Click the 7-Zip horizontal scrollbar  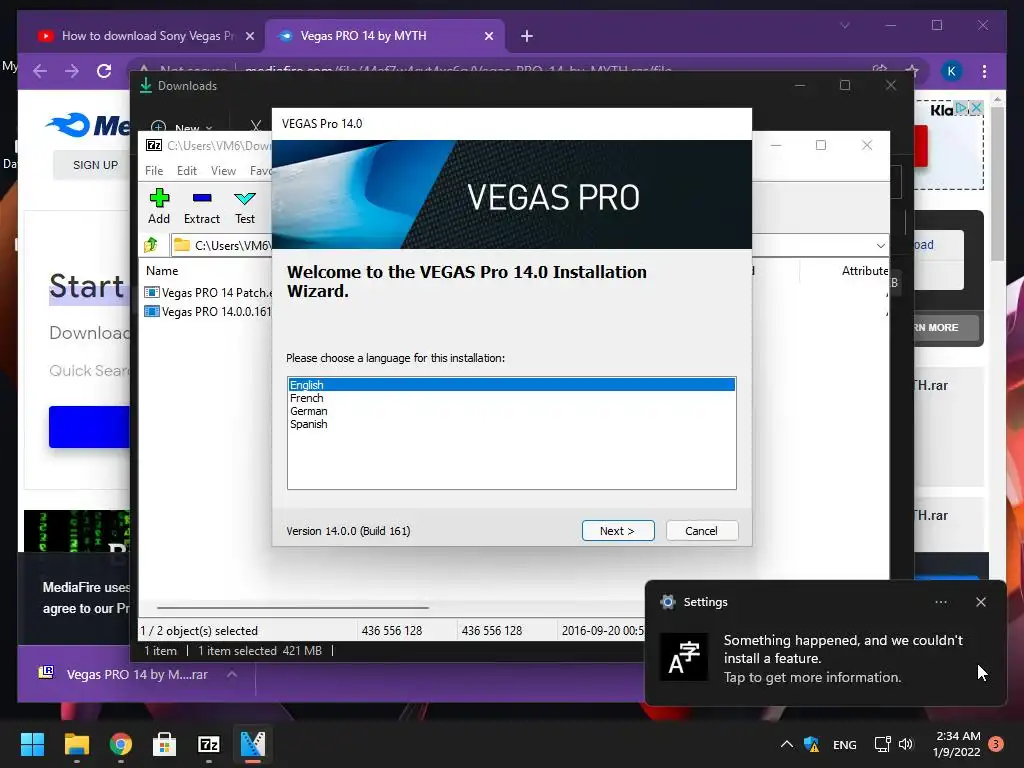point(293,607)
